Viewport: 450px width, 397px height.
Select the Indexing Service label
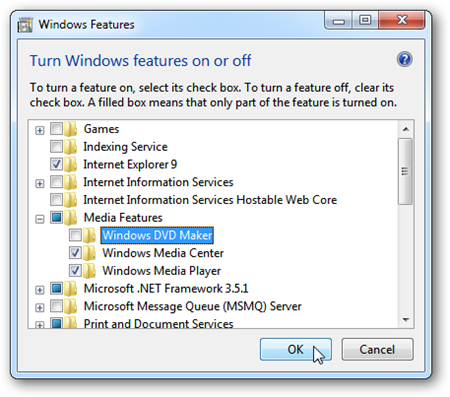click(126, 147)
